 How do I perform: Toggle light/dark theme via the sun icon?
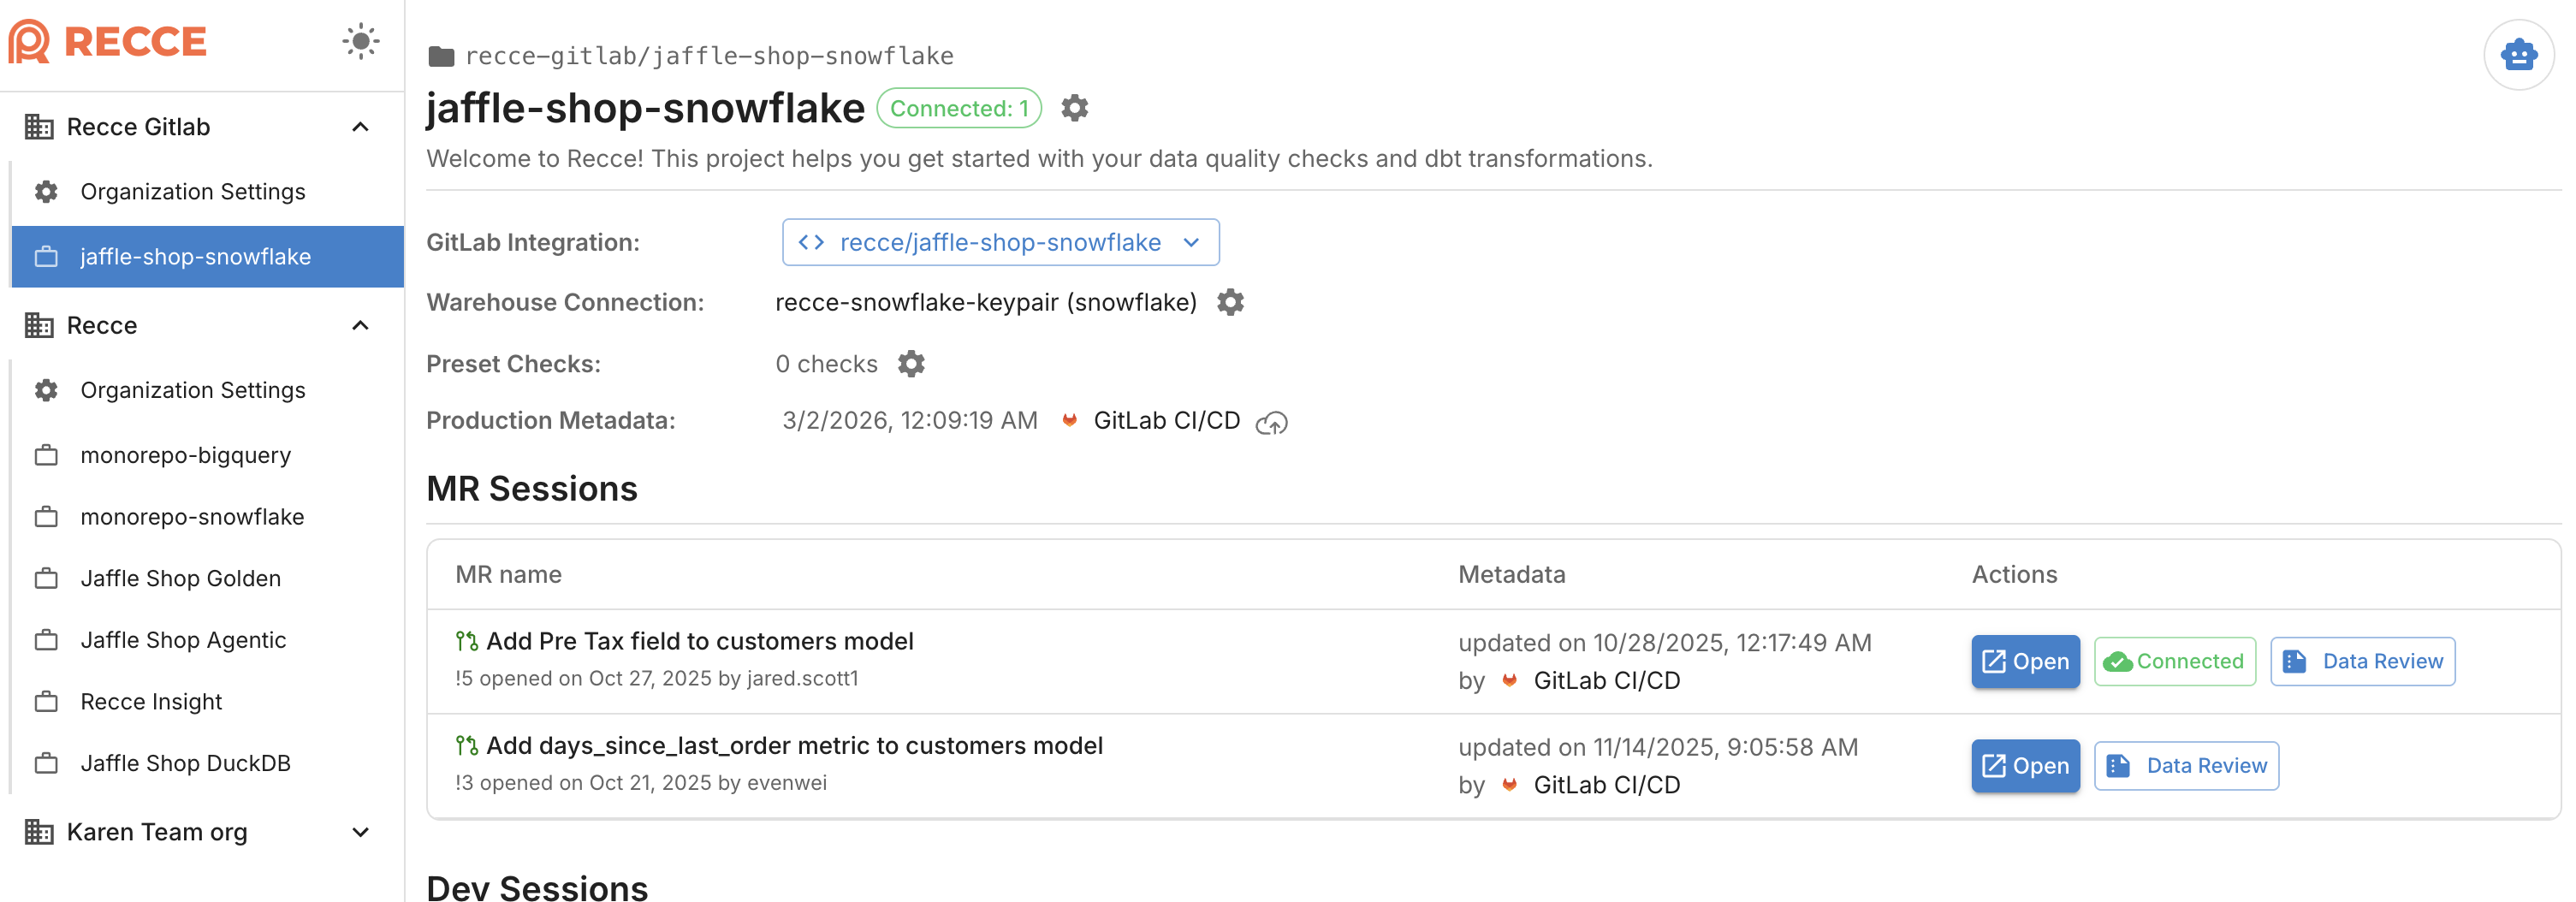pyautogui.click(x=360, y=41)
